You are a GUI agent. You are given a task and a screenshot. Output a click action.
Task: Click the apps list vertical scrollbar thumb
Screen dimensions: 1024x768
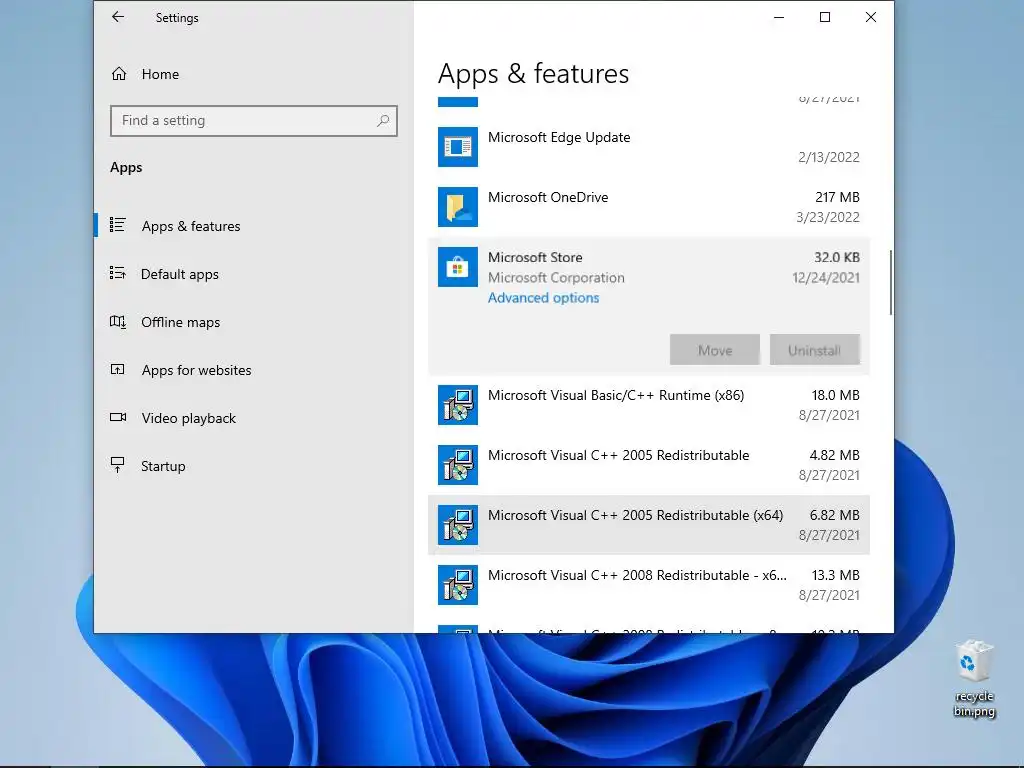[891, 282]
